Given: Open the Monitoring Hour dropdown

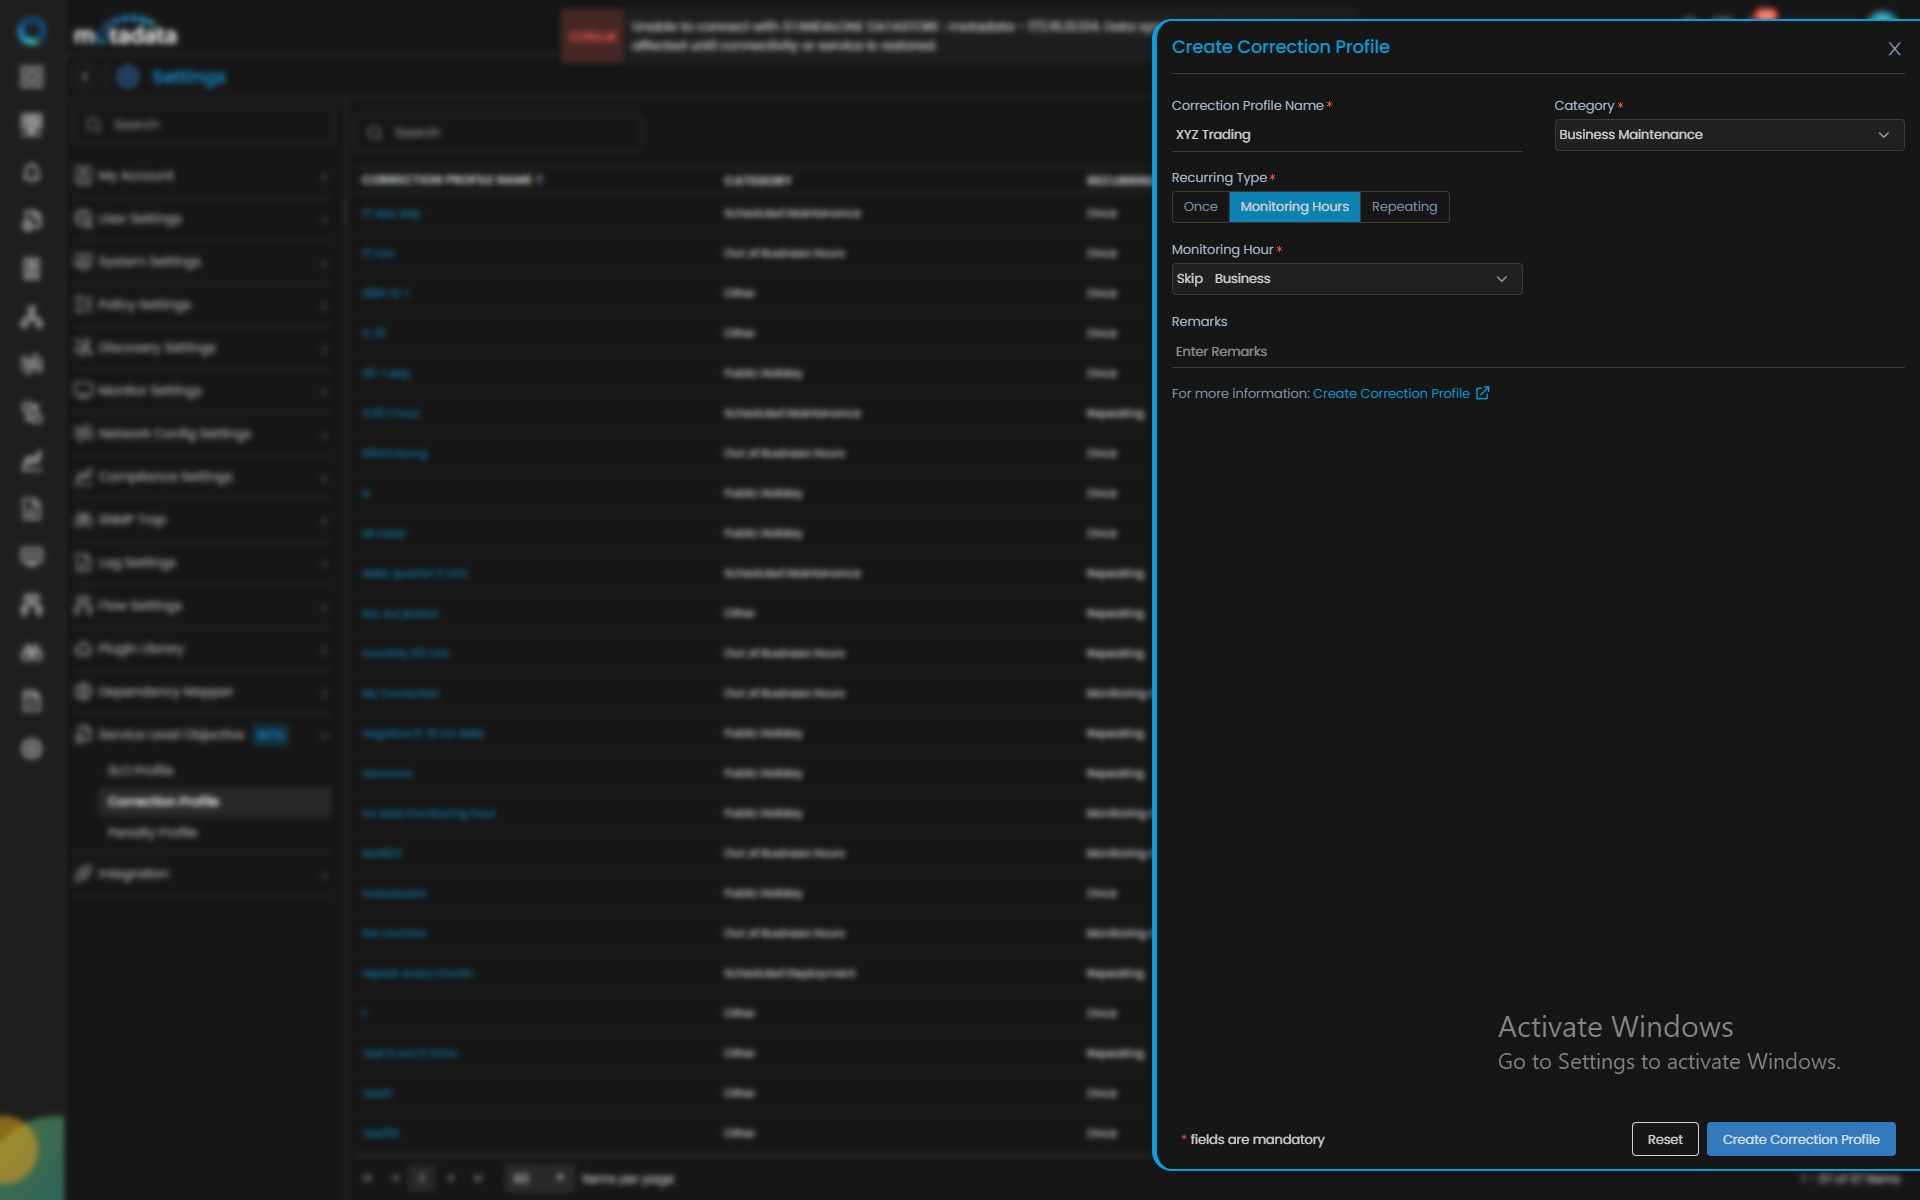Looking at the screenshot, I should [x=1346, y=279].
